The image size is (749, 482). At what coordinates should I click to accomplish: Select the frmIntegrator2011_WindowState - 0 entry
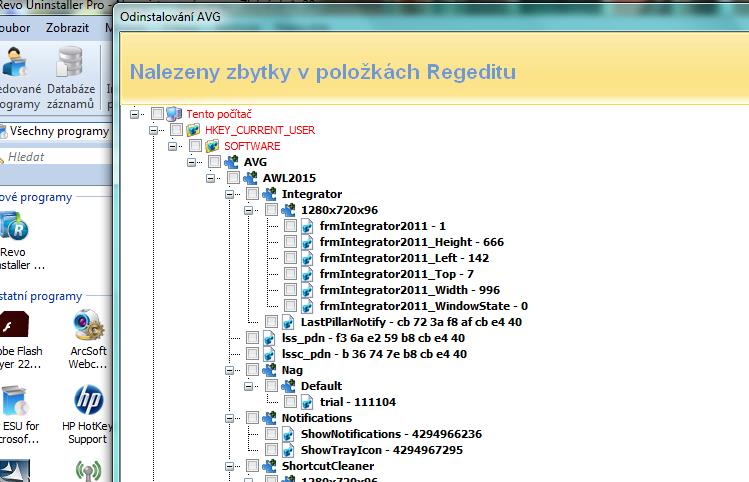[x=424, y=306]
